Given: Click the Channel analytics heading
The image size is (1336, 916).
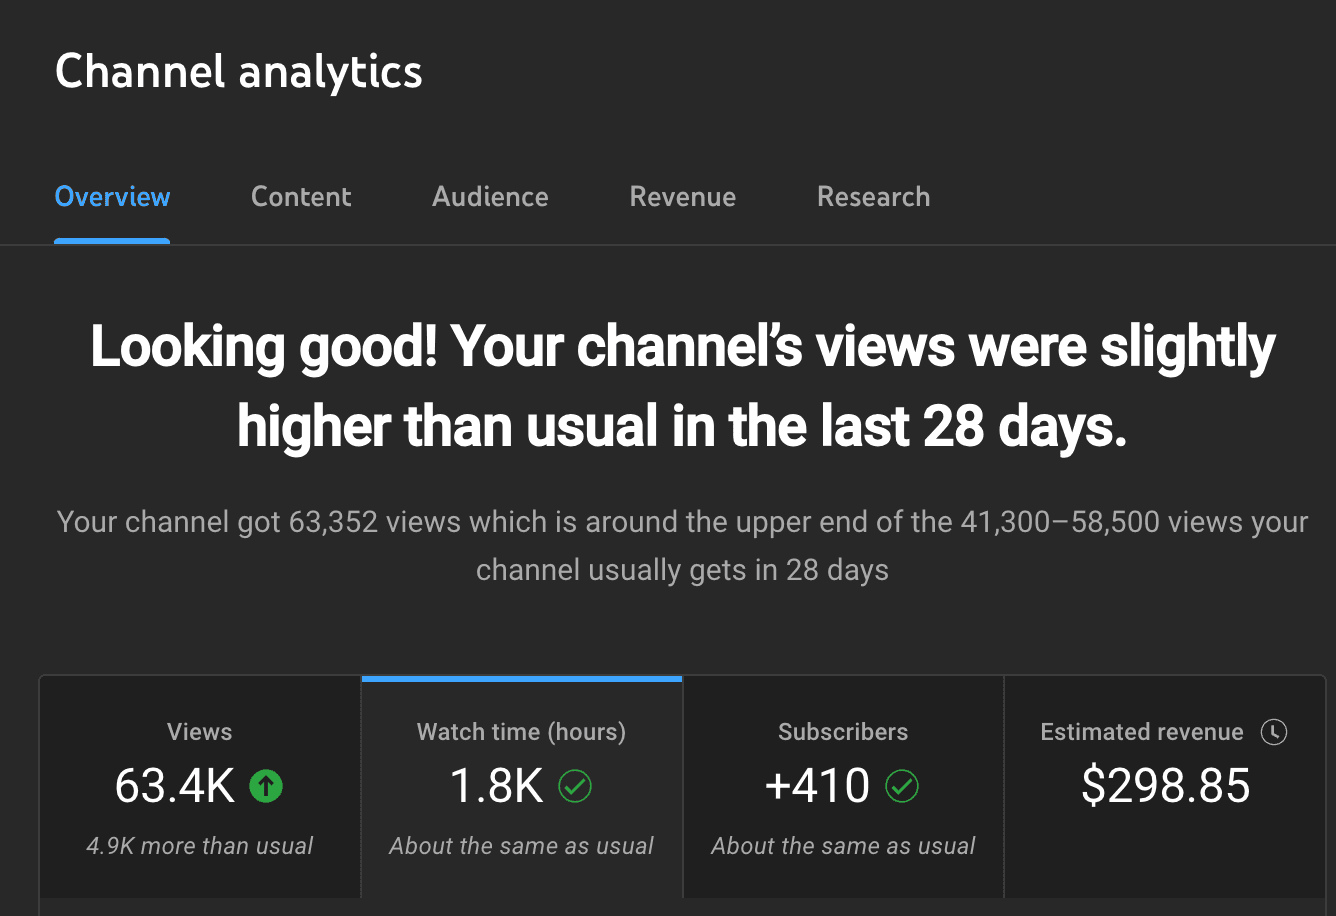Looking at the screenshot, I should pos(239,71).
